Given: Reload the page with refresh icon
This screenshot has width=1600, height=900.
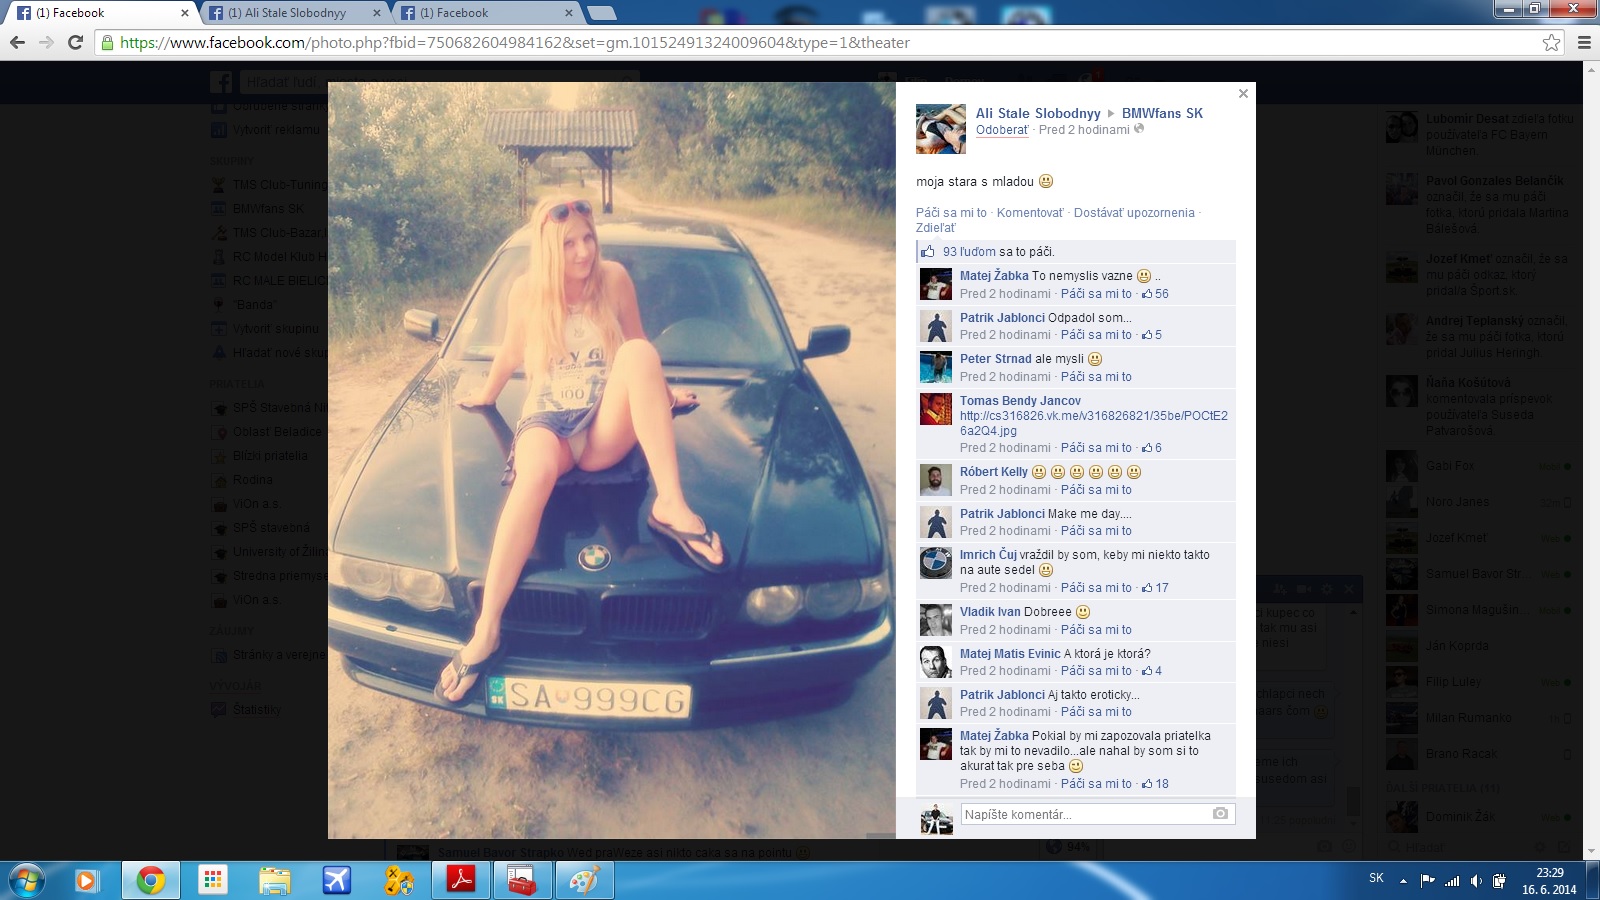Looking at the screenshot, I should [x=75, y=43].
